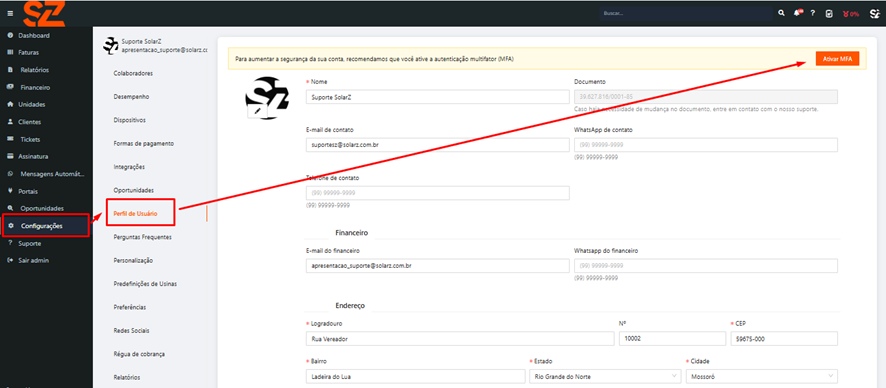The image size is (886, 388).
Task: Click the 'Endereço' section heading
Action: coord(350,306)
